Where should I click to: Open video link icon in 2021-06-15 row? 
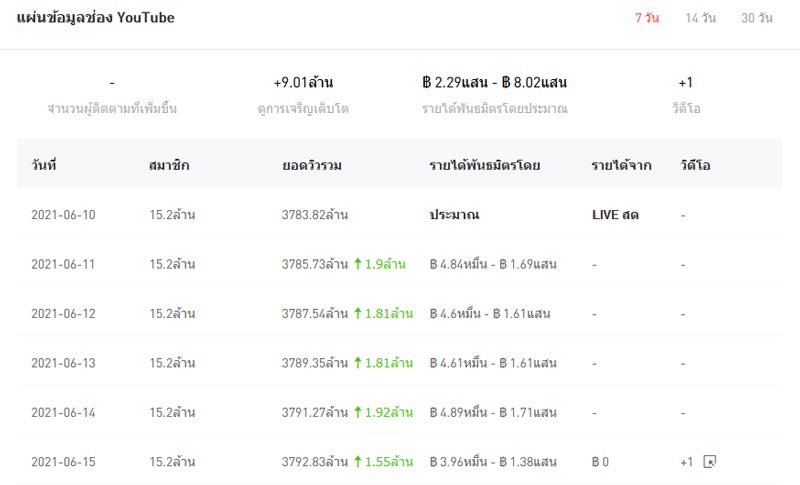(x=710, y=462)
